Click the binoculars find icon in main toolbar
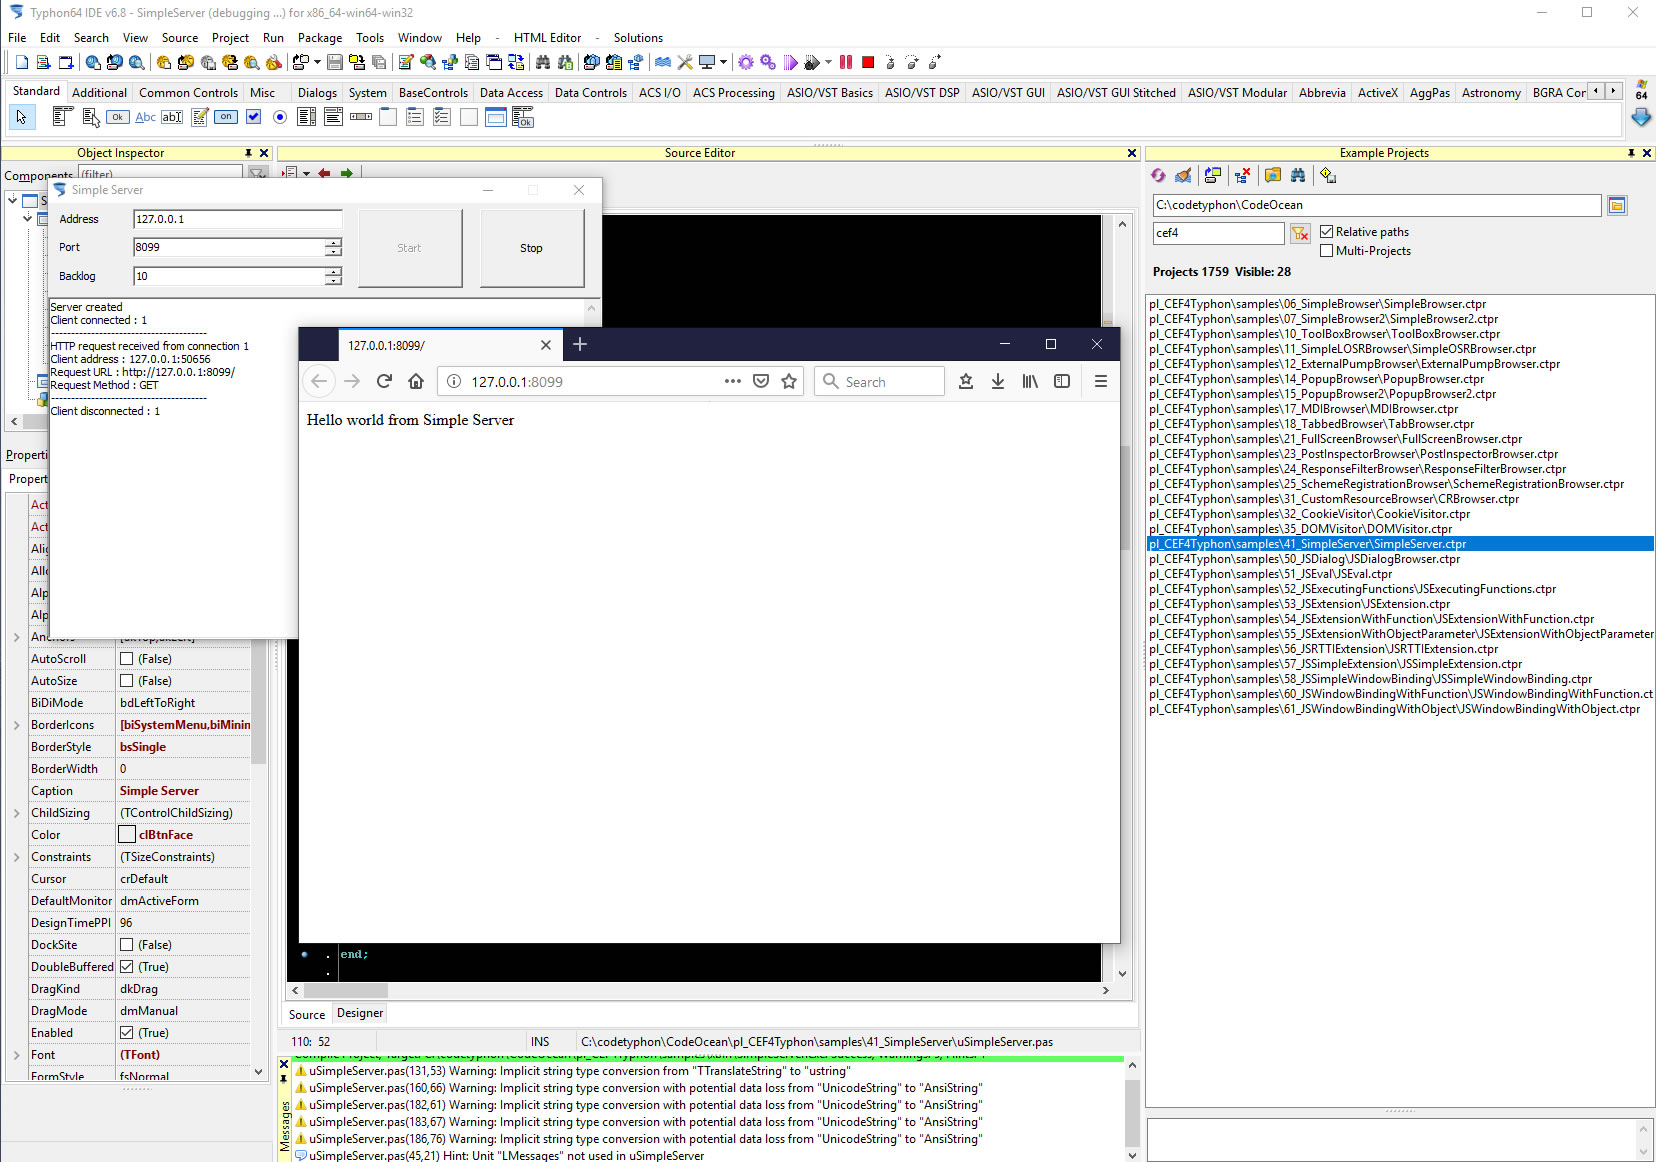Viewport: 1656px width, 1162px height. (x=543, y=62)
